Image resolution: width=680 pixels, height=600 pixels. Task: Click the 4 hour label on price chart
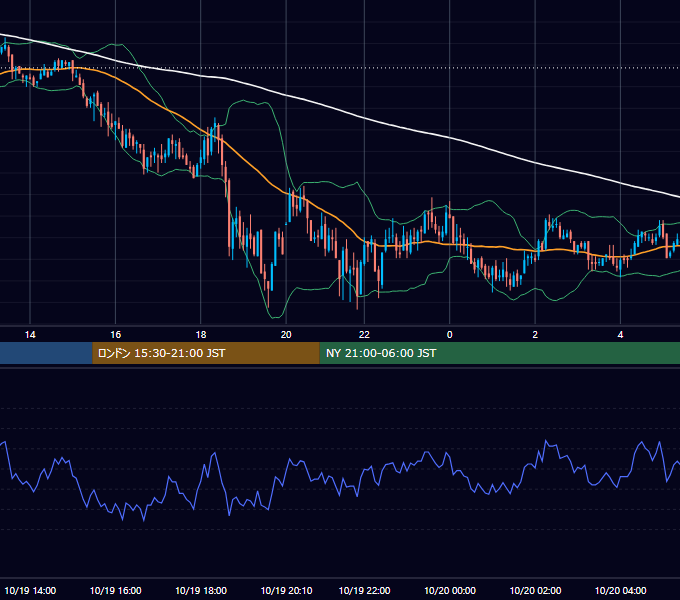[x=621, y=335]
